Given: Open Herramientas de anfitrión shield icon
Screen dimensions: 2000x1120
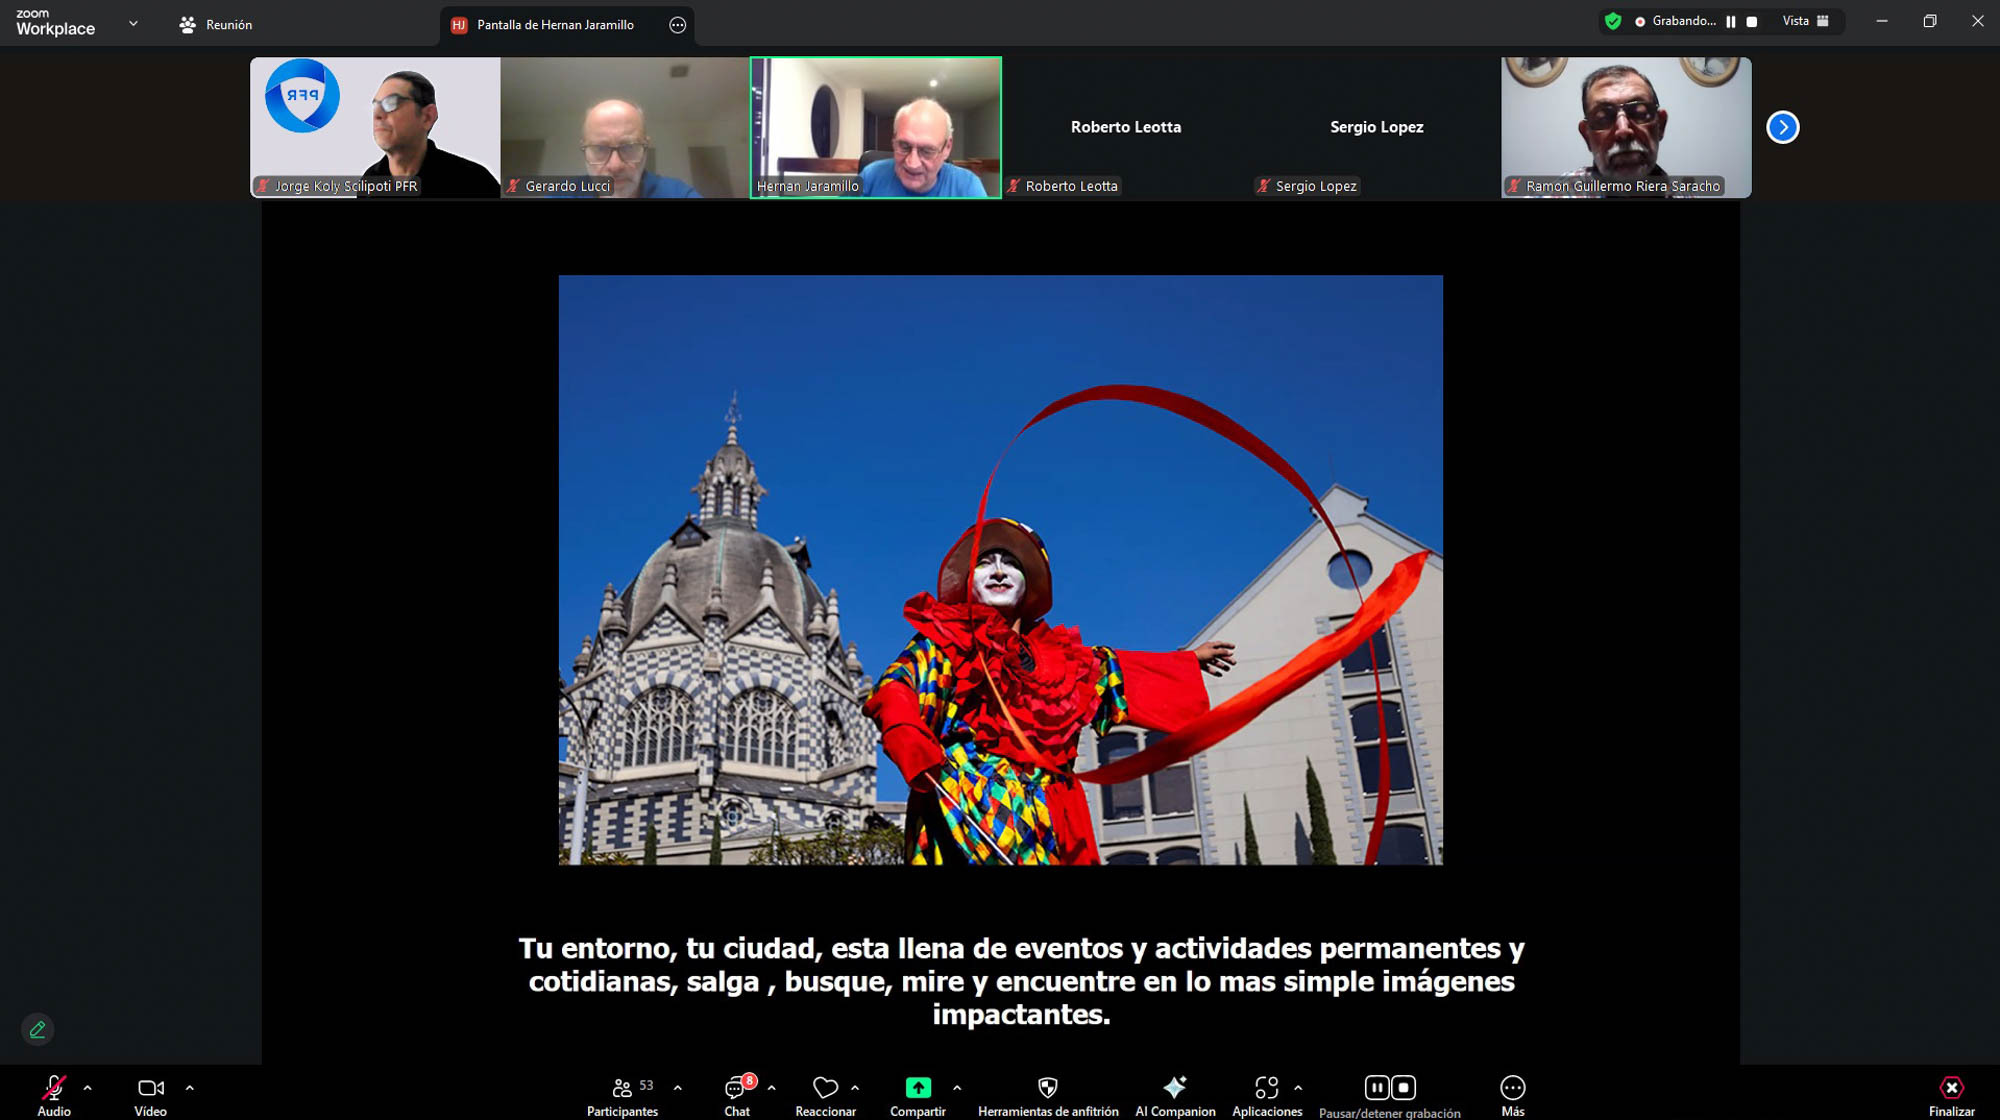Looking at the screenshot, I should point(1047,1088).
